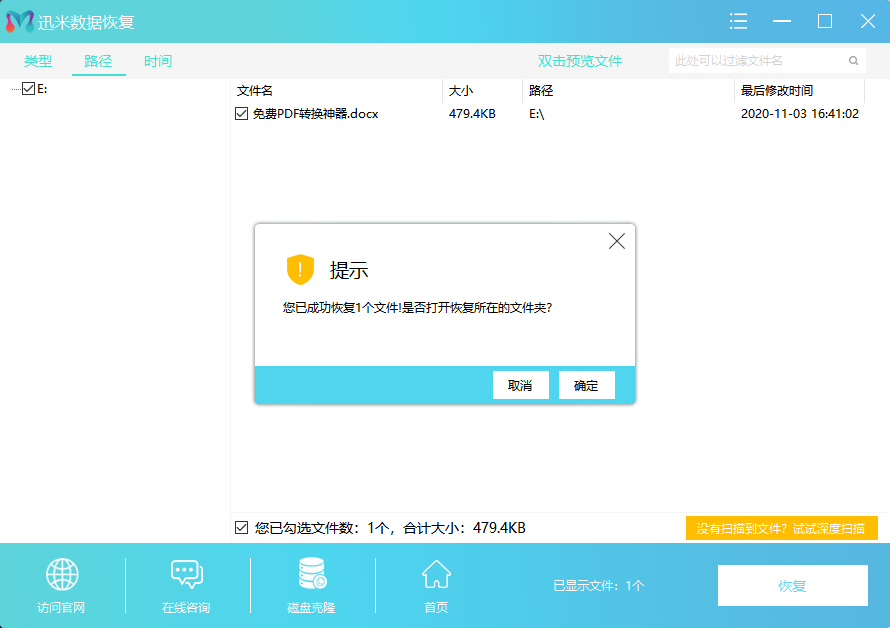The width and height of the screenshot is (890, 628).
Task: Select the 在线咨询 chat icon
Action: pyautogui.click(x=186, y=575)
